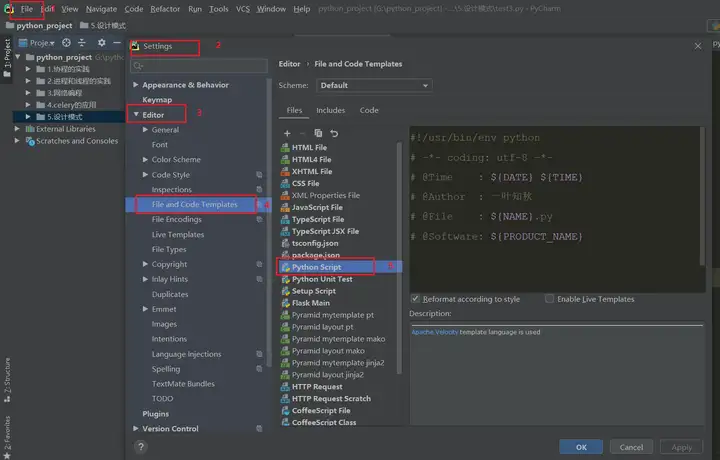Close the Settings dialog
This screenshot has width=720, height=460.
[x=698, y=46]
